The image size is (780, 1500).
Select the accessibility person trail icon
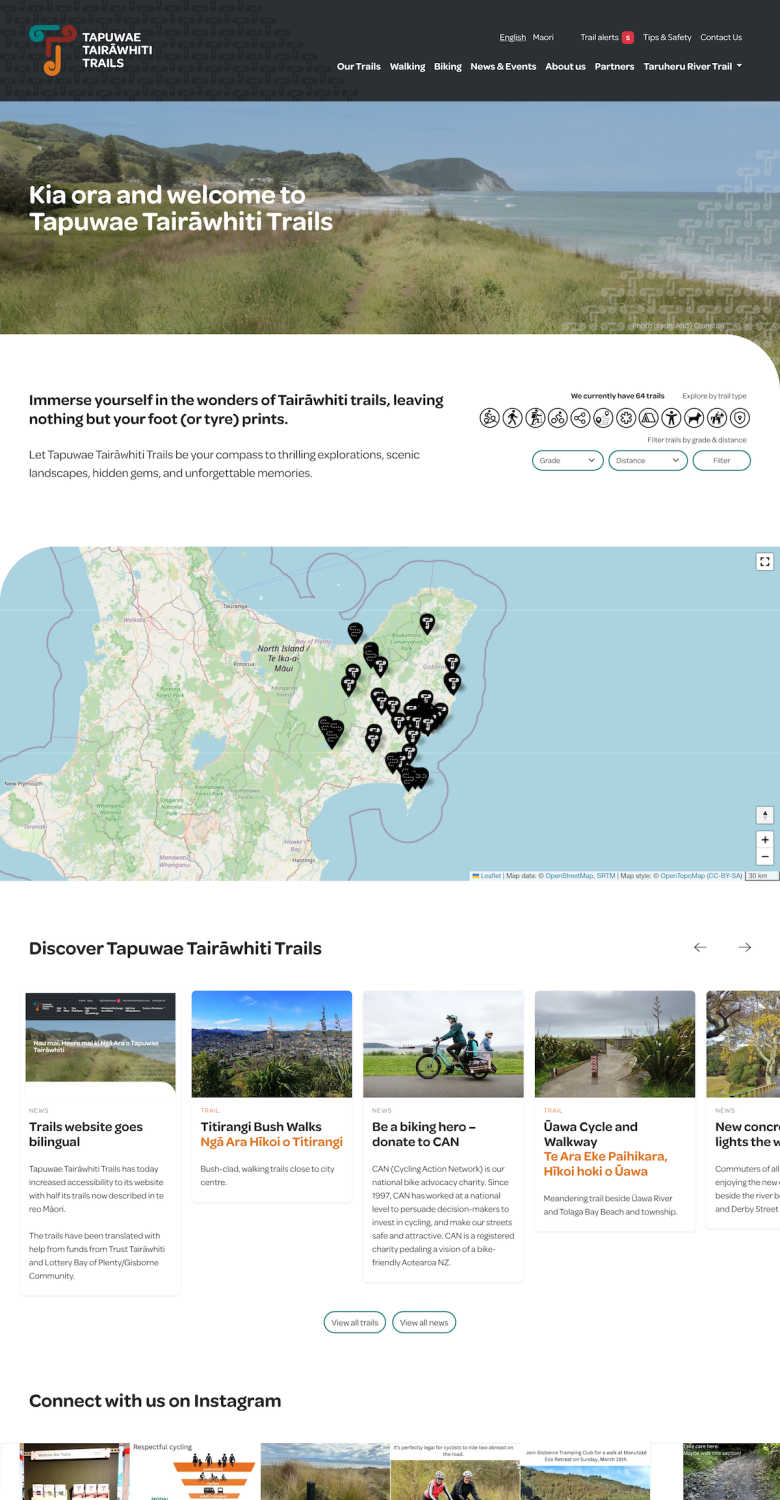(x=671, y=418)
